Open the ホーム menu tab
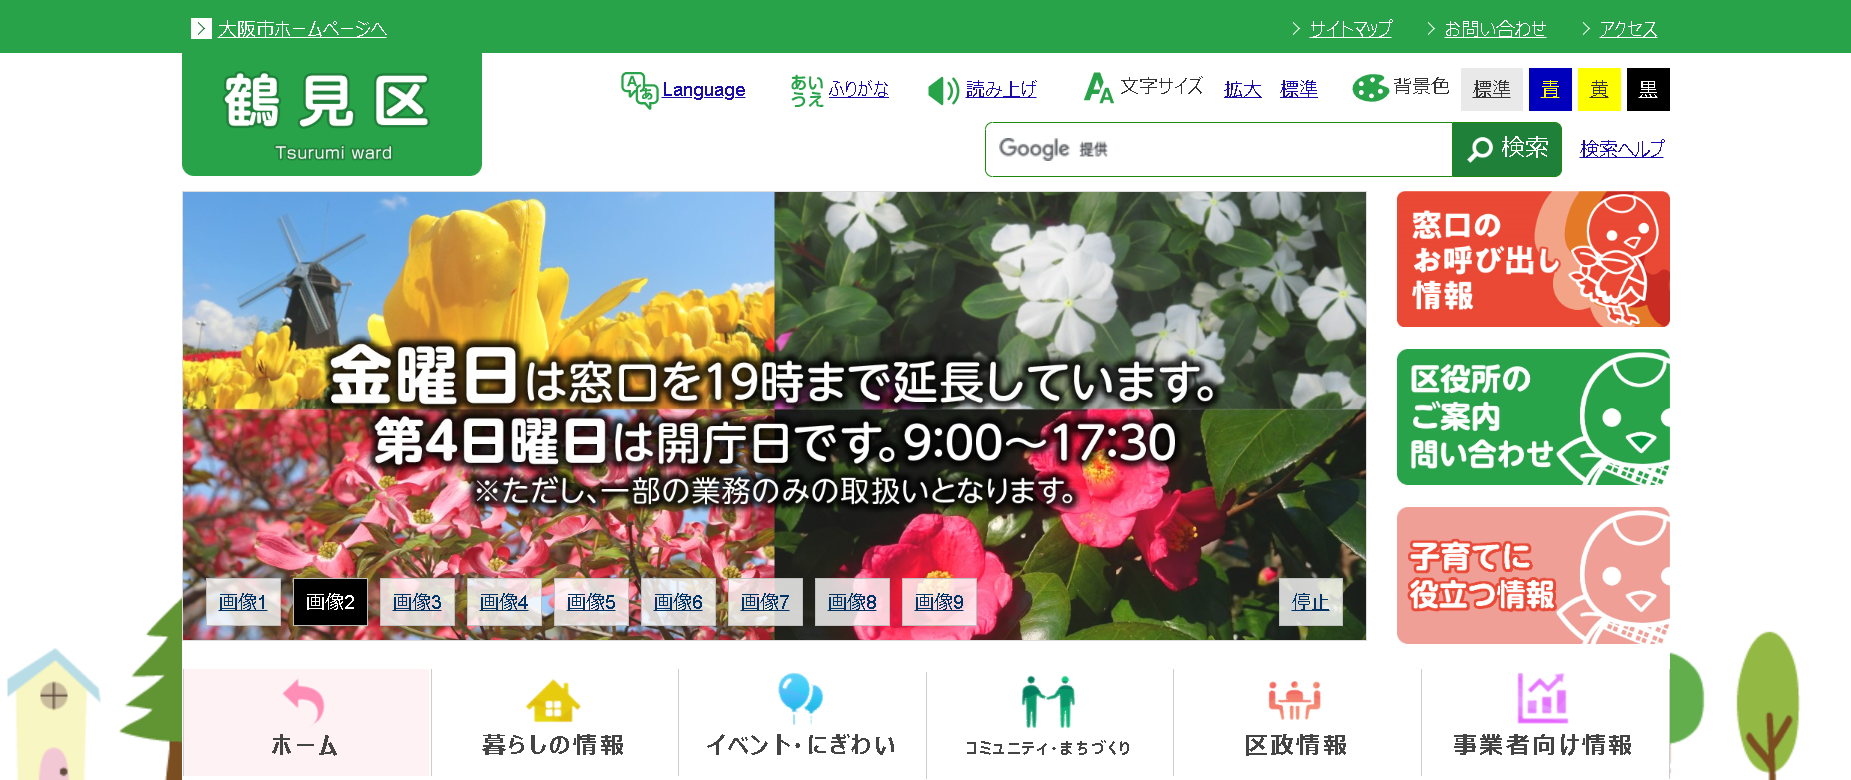Image resolution: width=1851 pixels, height=780 pixels. tap(307, 722)
